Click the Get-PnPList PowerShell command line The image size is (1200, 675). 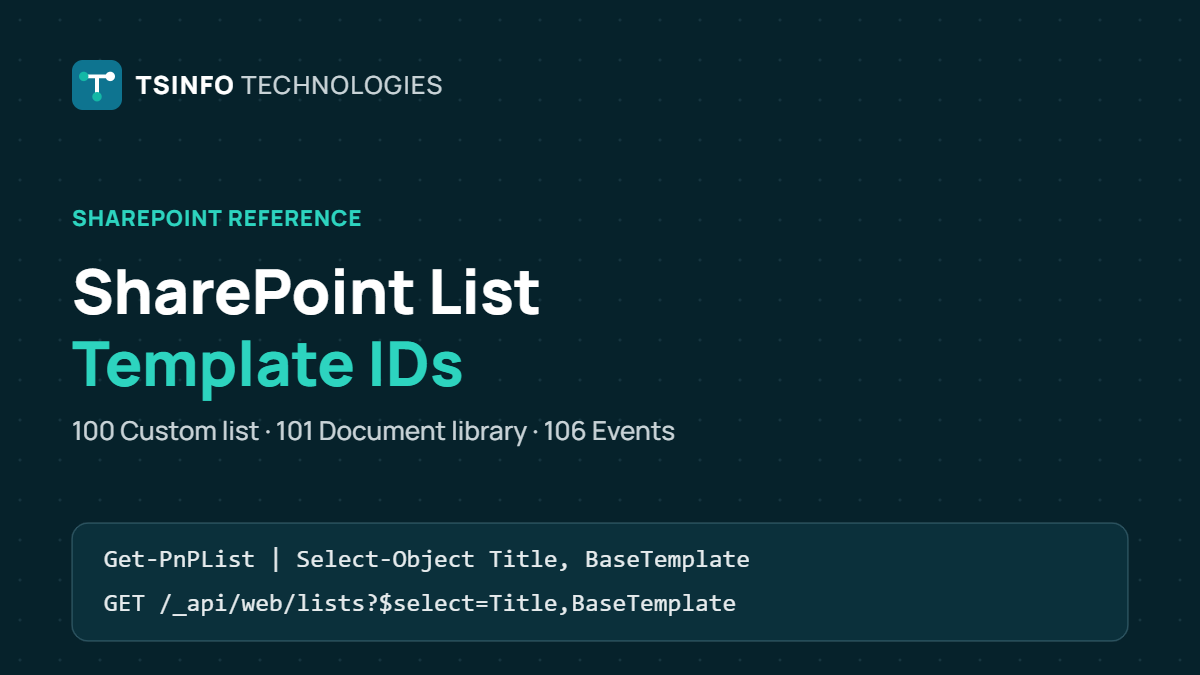[426, 559]
